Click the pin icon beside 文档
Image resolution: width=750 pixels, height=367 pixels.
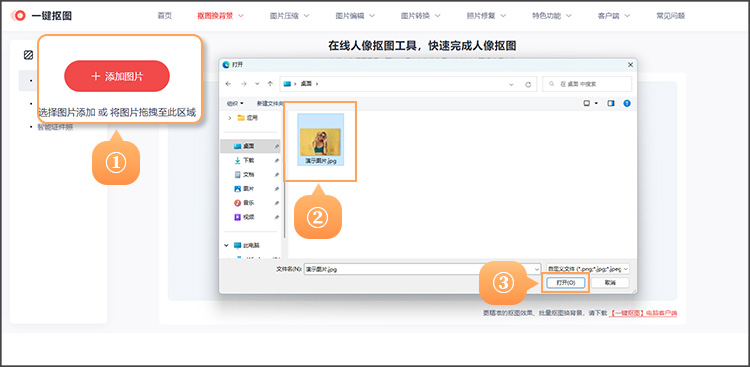click(x=276, y=175)
